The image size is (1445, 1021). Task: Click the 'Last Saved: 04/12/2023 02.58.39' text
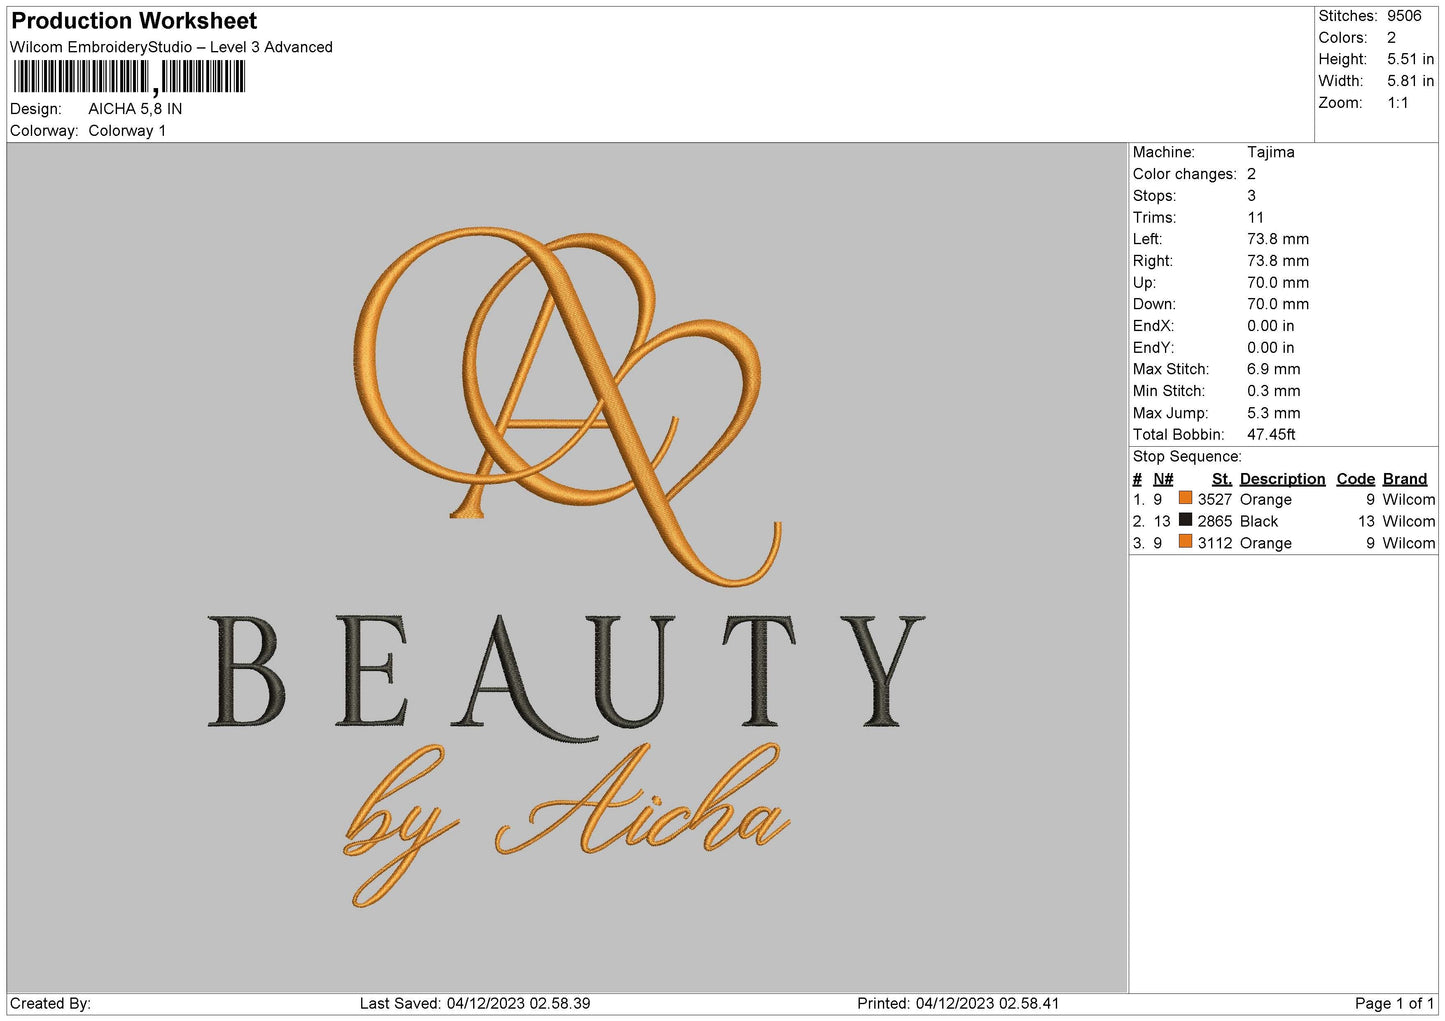(x=475, y=1003)
